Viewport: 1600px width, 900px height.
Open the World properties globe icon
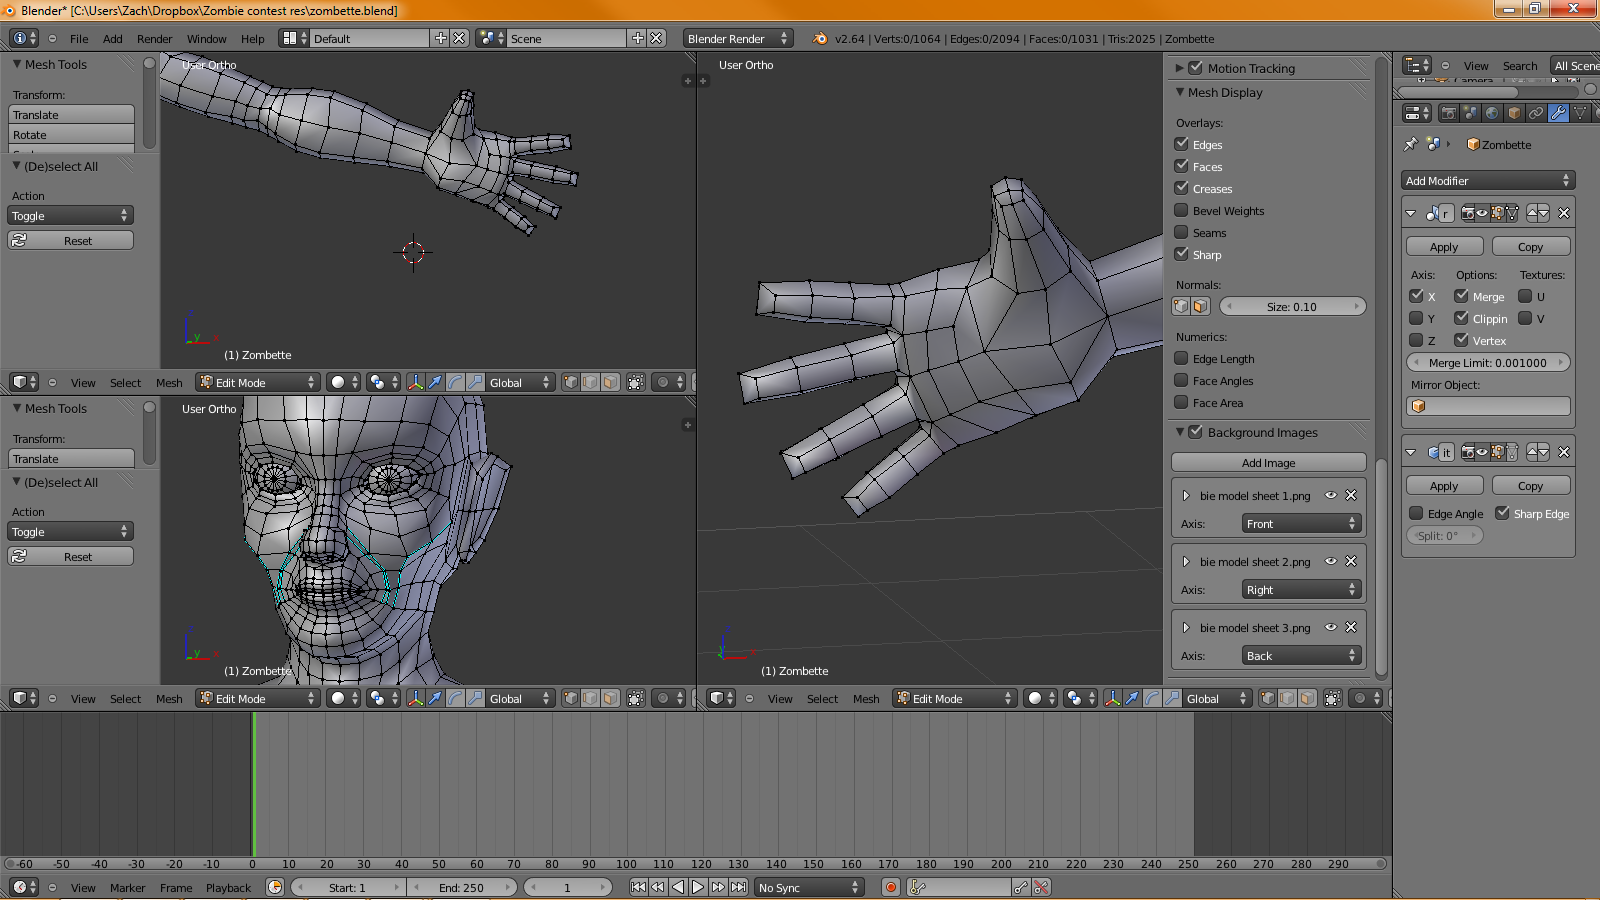[1492, 113]
